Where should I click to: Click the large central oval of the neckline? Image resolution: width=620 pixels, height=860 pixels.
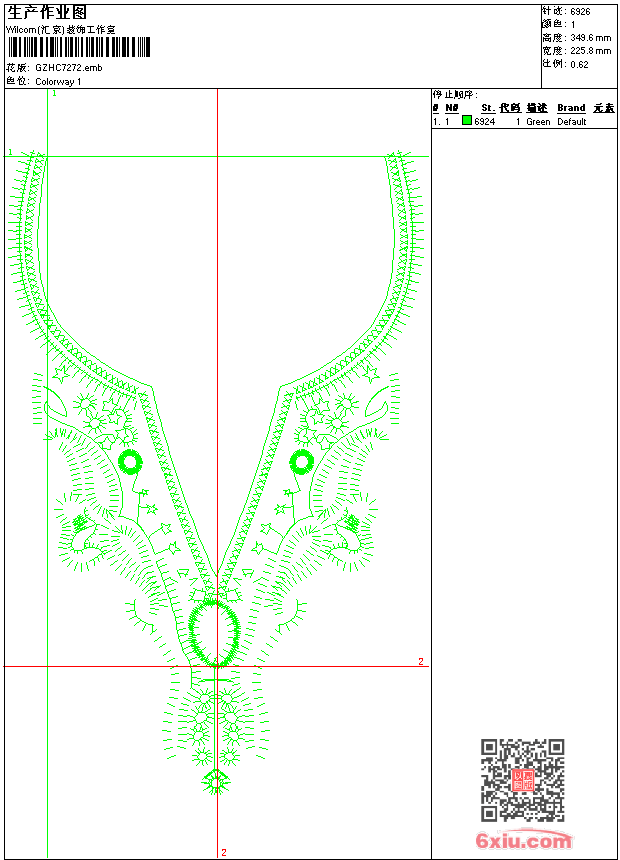point(214,632)
